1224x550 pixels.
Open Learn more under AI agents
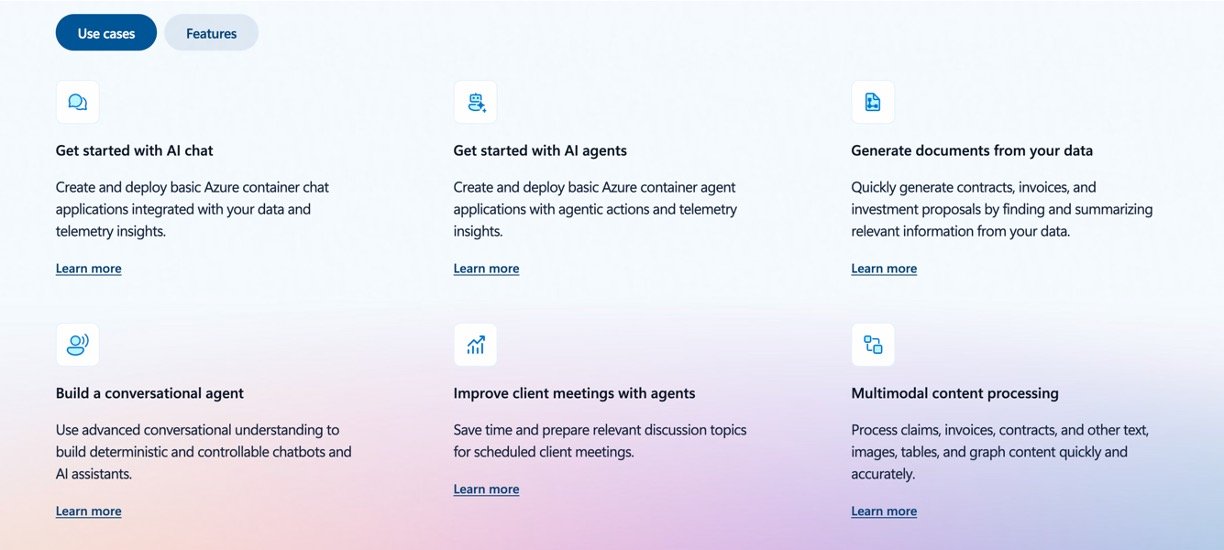tap(486, 268)
